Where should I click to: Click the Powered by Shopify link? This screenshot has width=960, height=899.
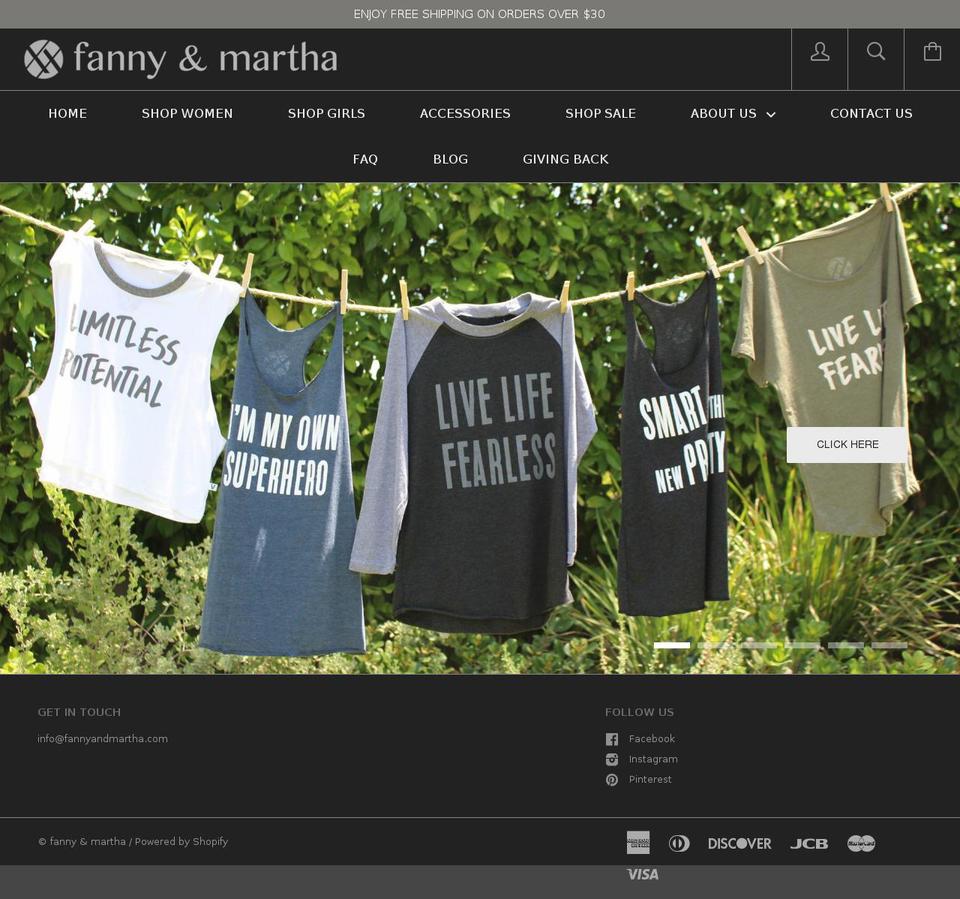coord(181,841)
